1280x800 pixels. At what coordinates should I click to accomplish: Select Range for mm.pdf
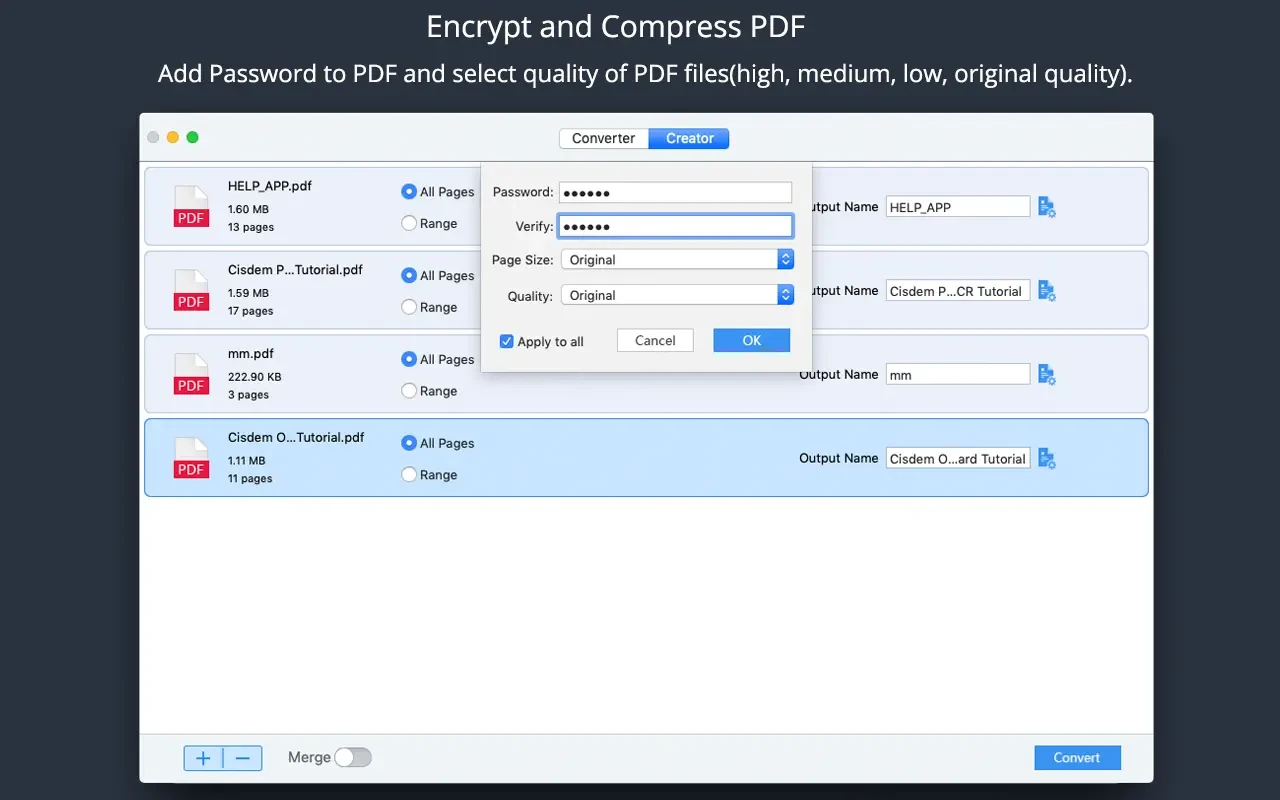point(430,391)
